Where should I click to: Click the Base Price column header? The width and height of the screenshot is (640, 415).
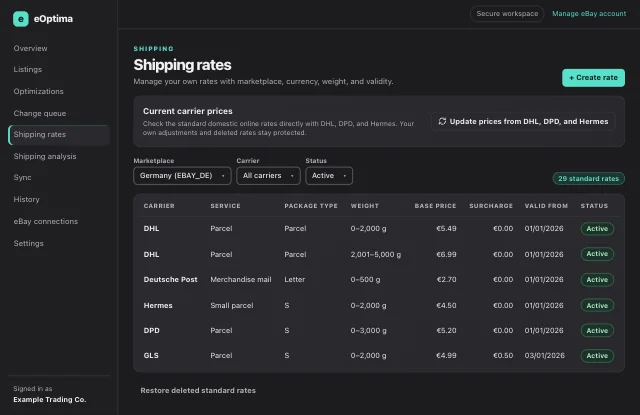(435, 206)
